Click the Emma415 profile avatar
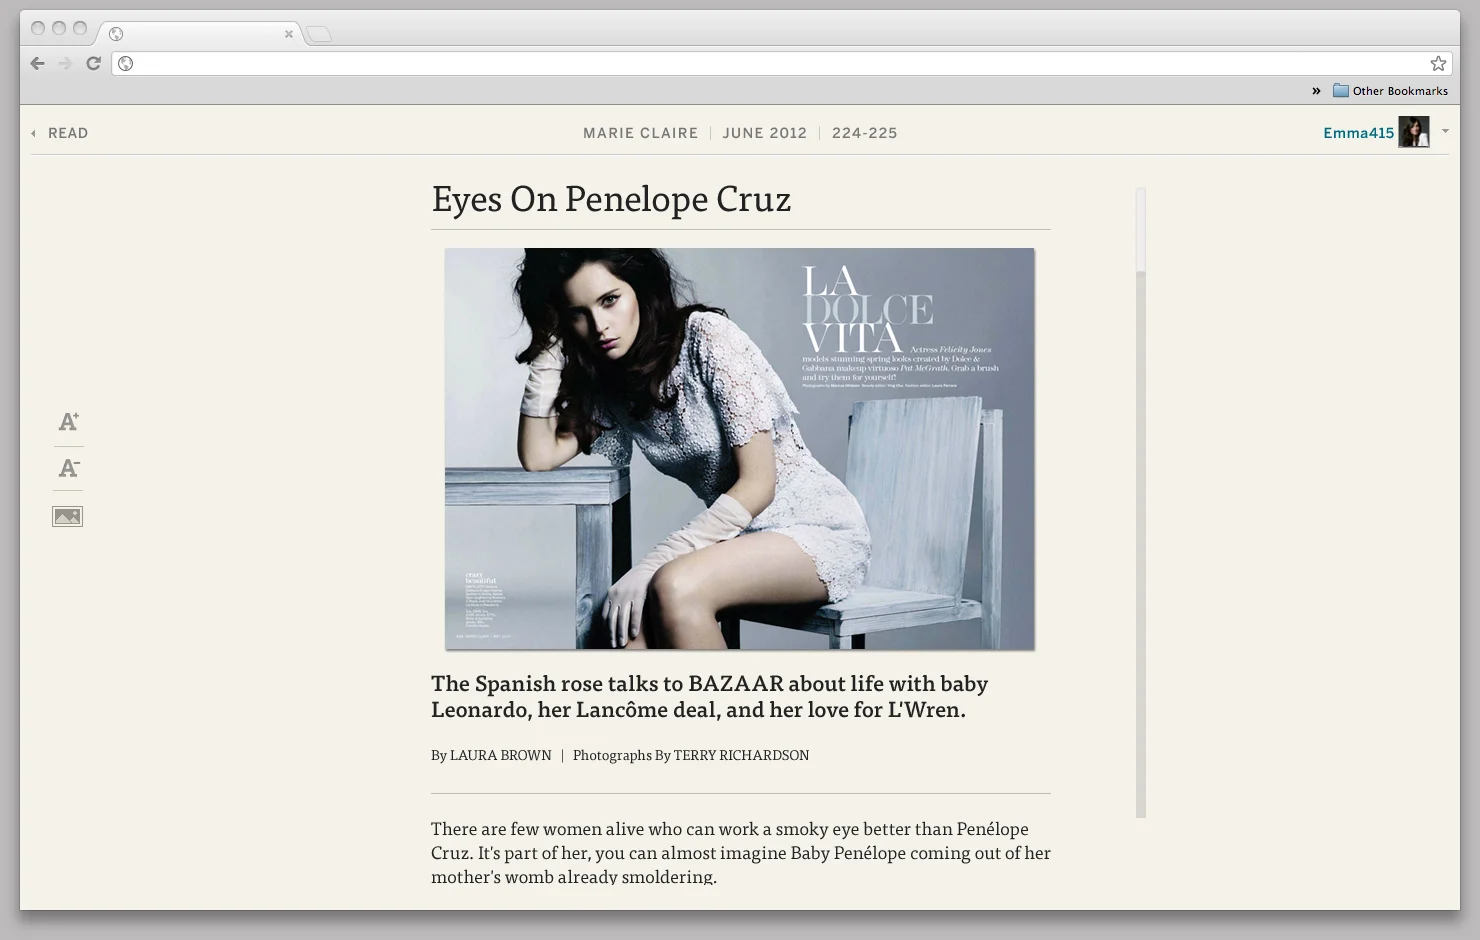The image size is (1480, 940). pos(1414,132)
